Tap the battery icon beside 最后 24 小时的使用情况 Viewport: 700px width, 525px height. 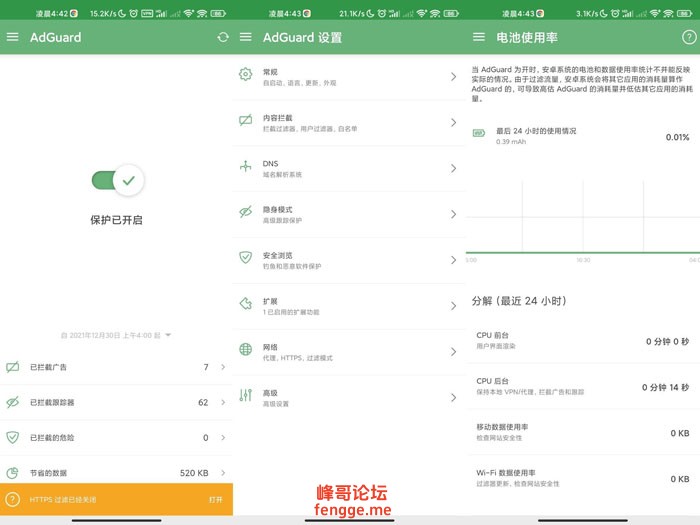coord(479,133)
